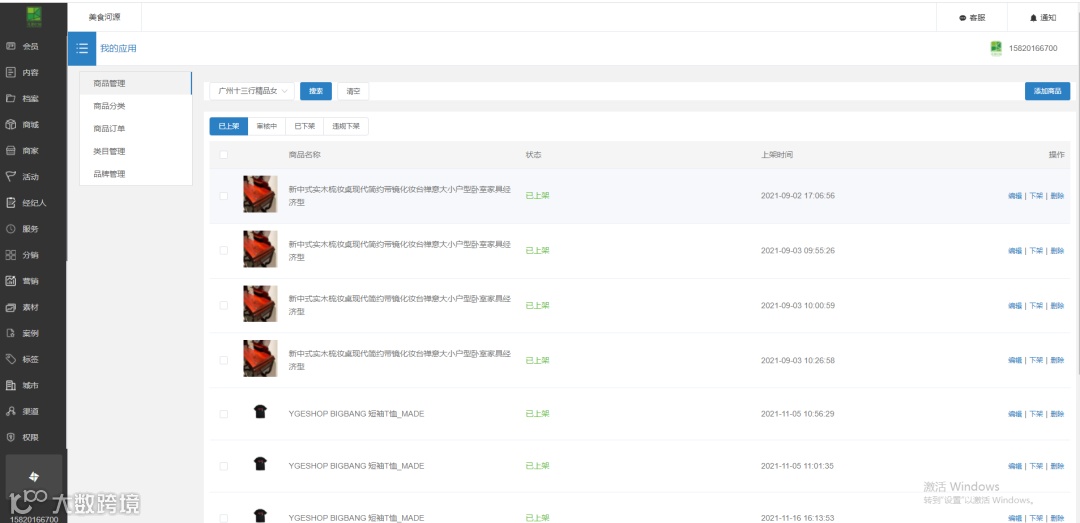
Task: Click 下架 for the 2021-09-03 09:55:26 row
Action: pos(1036,251)
